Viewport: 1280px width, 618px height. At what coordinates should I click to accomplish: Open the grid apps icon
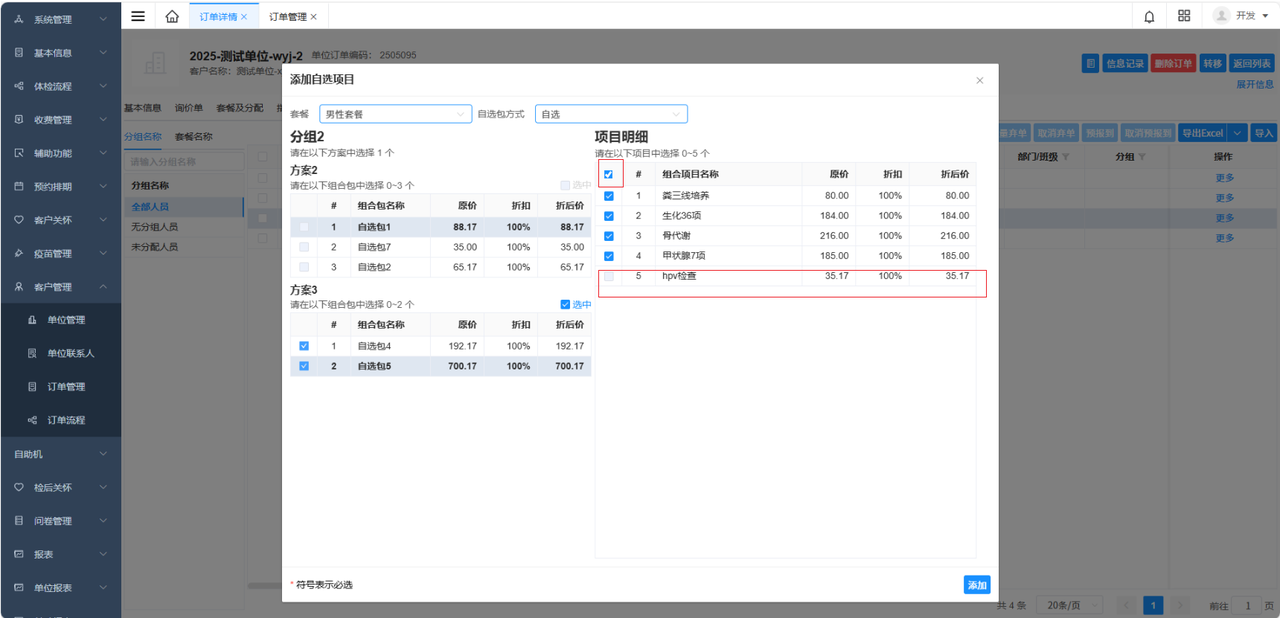(1184, 16)
